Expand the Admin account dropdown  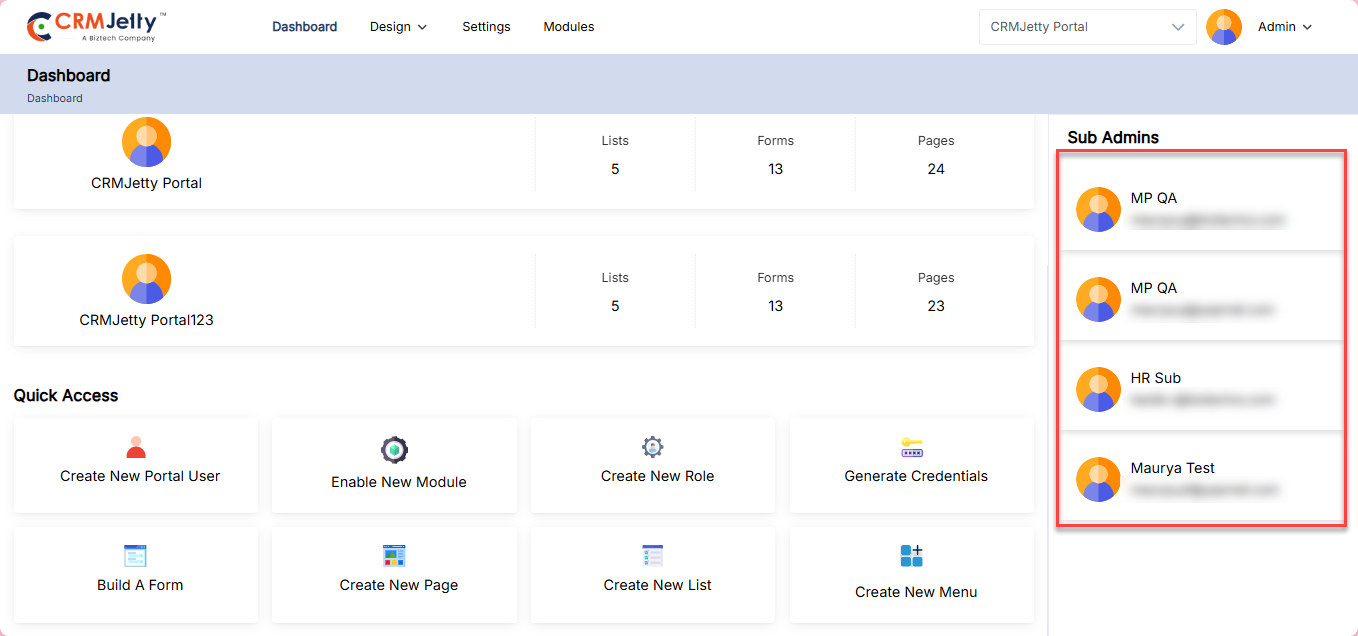[x=1285, y=27]
